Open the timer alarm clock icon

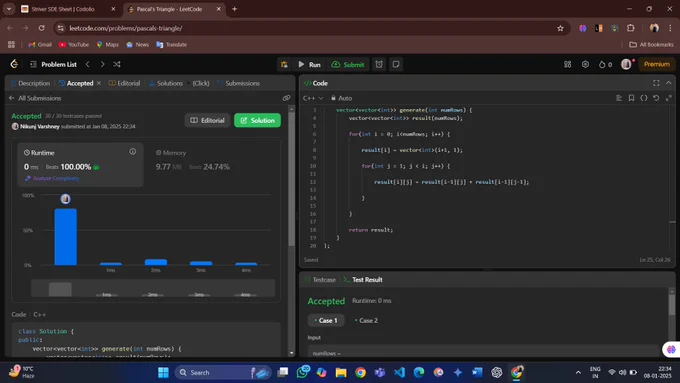[379, 64]
